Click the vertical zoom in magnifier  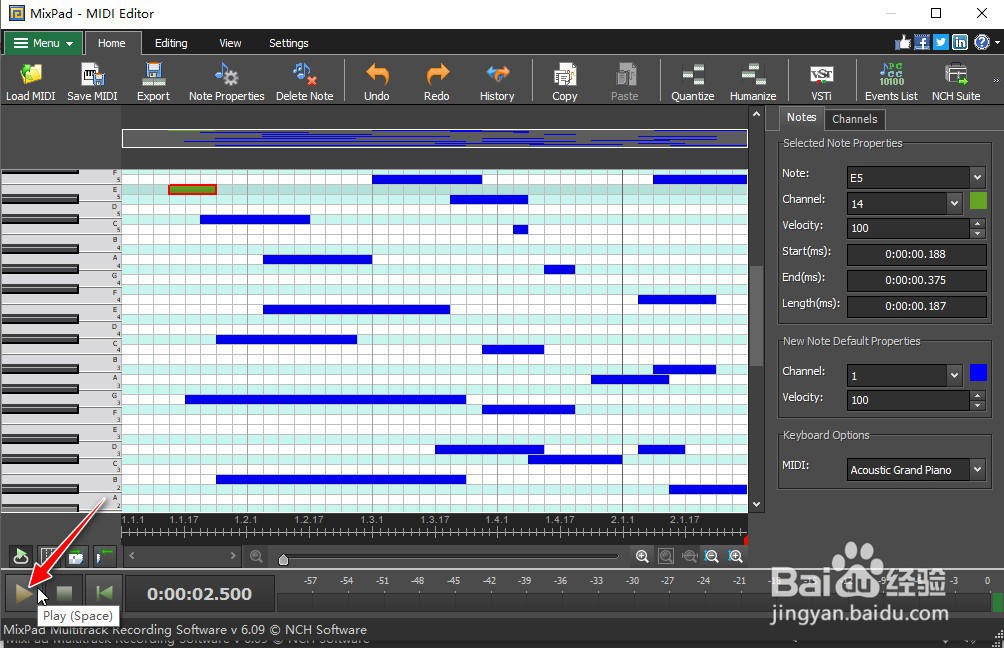pyautogui.click(x=736, y=556)
